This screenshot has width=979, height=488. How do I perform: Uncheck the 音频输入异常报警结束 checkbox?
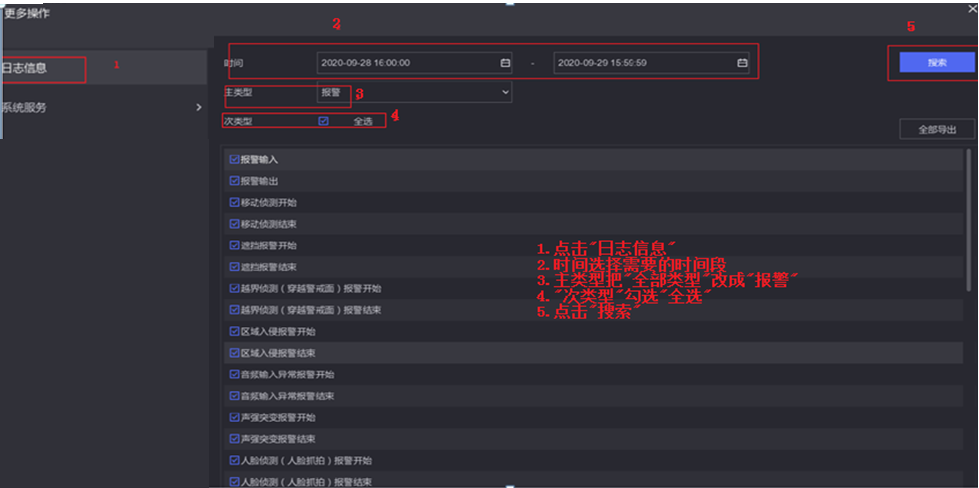(x=234, y=396)
